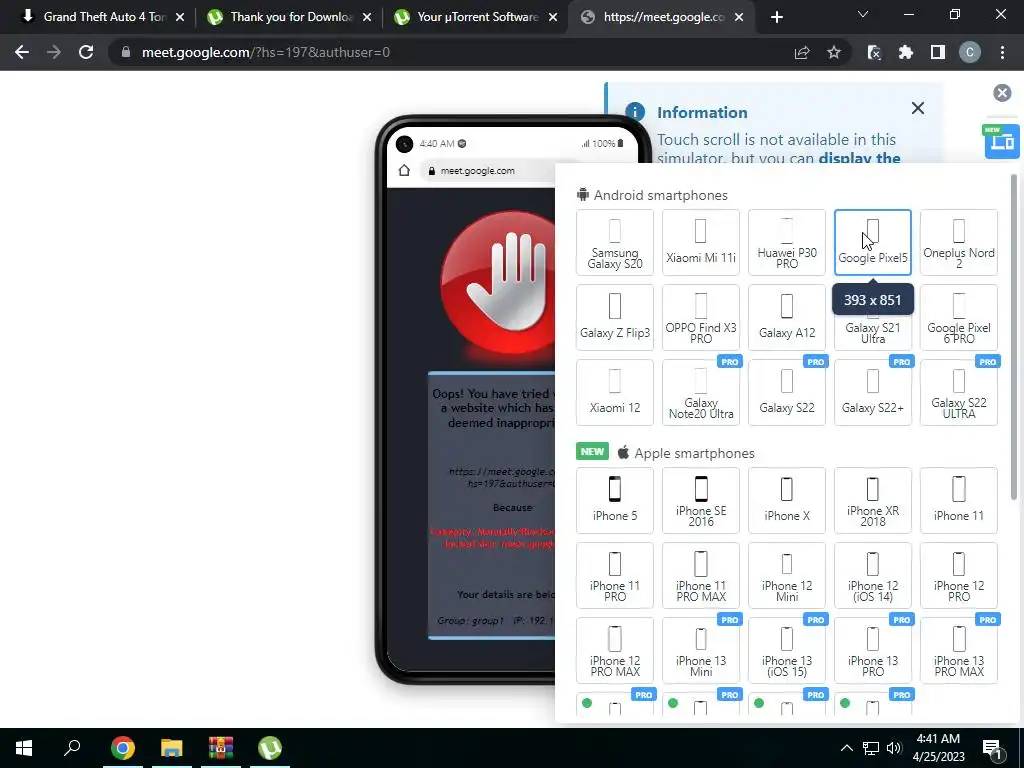Open Windows taskbar search
This screenshot has height=768, width=1024.
point(72,748)
